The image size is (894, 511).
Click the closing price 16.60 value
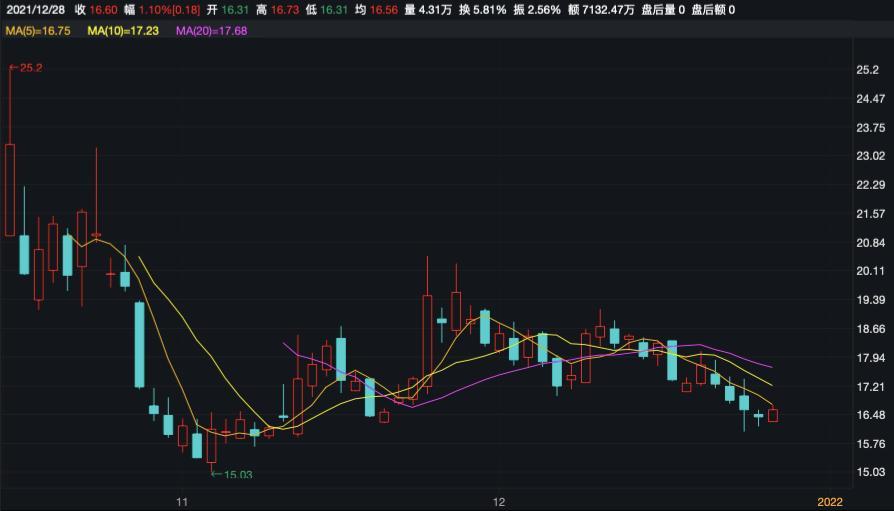point(103,10)
